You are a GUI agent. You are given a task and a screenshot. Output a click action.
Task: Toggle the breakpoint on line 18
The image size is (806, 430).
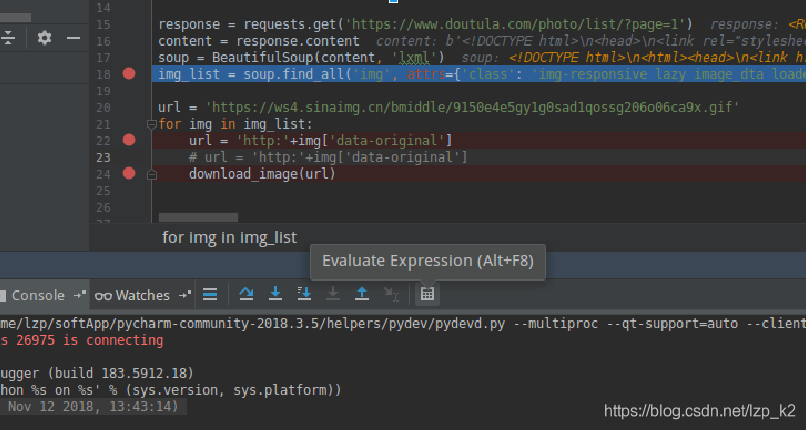(x=129, y=74)
